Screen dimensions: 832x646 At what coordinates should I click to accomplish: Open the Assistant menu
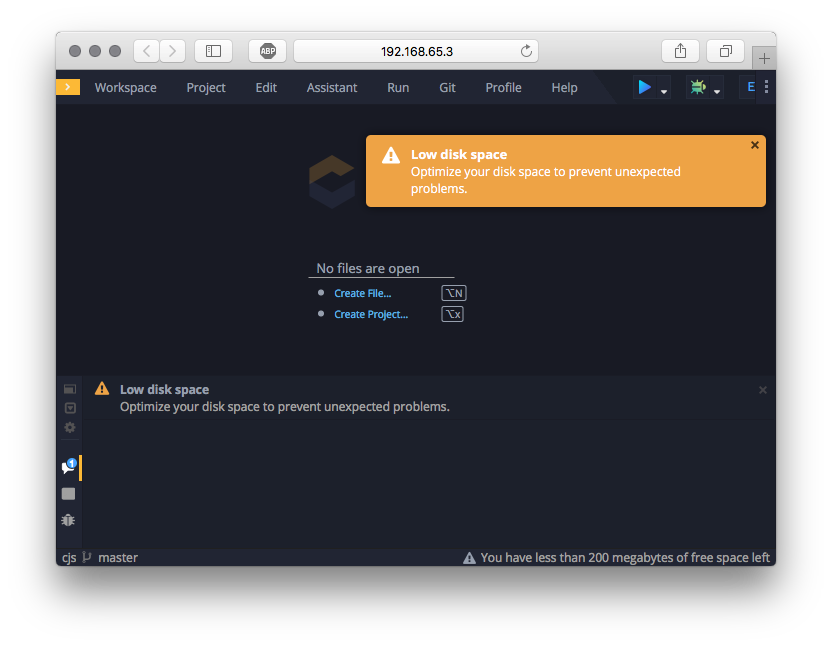pyautogui.click(x=332, y=88)
